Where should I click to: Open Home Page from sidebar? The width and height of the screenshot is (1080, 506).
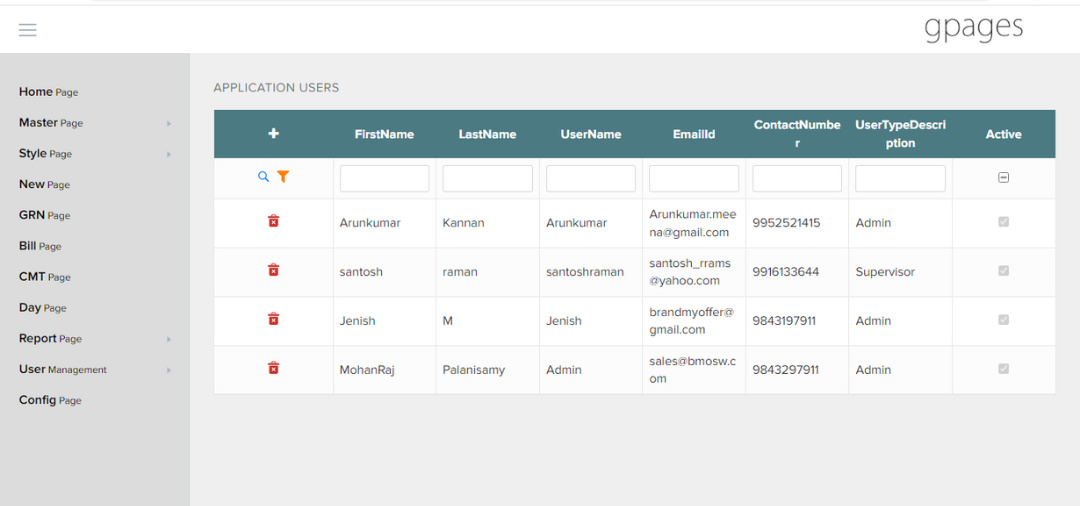(x=48, y=92)
